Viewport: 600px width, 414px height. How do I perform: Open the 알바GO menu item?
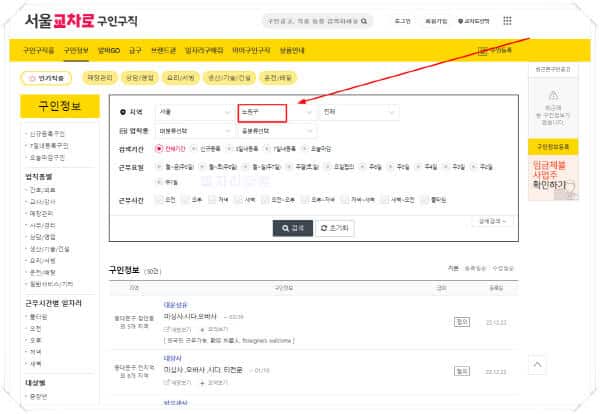tap(109, 51)
